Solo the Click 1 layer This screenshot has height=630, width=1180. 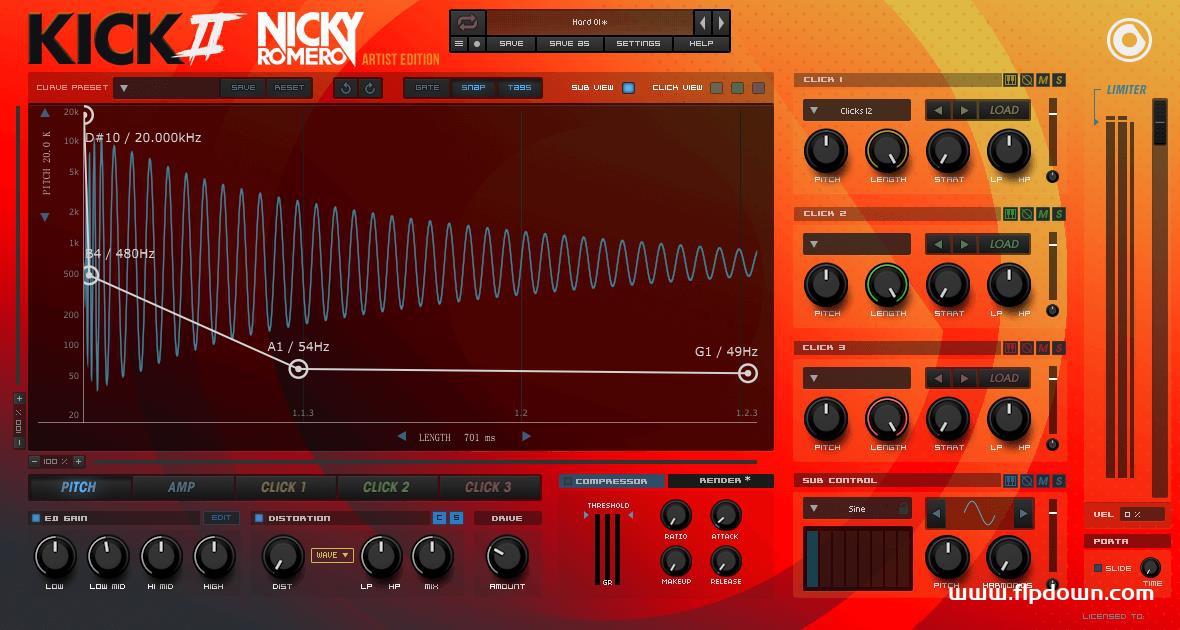[1059, 80]
